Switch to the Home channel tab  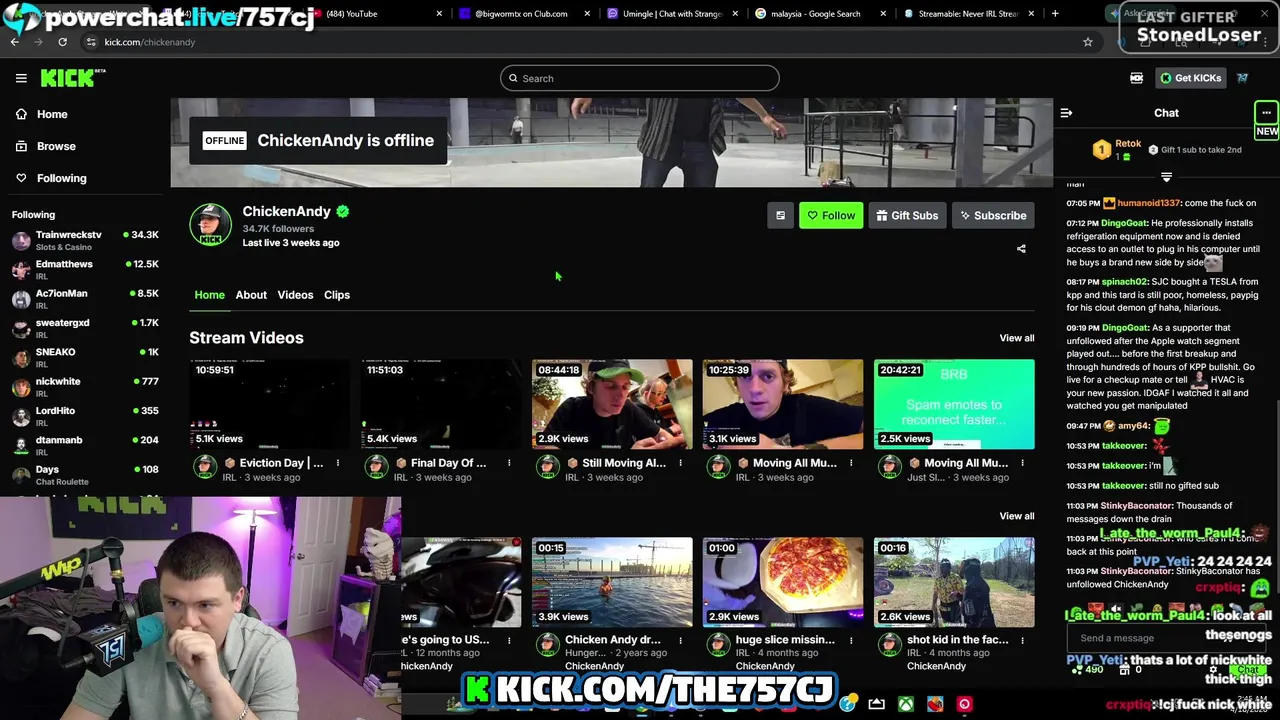point(209,295)
